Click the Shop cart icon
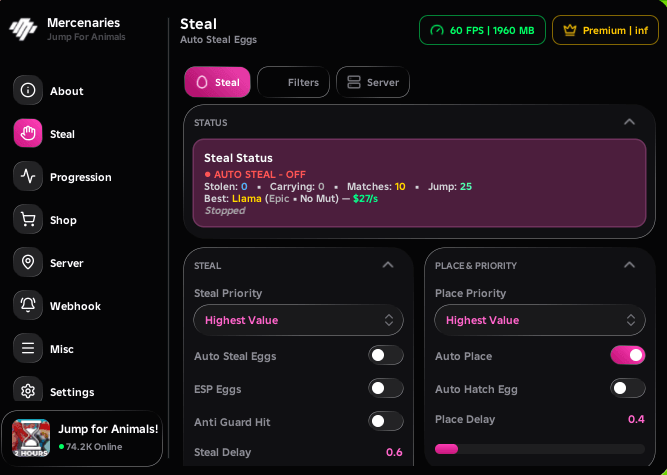The width and height of the screenshot is (667, 475). 28,219
